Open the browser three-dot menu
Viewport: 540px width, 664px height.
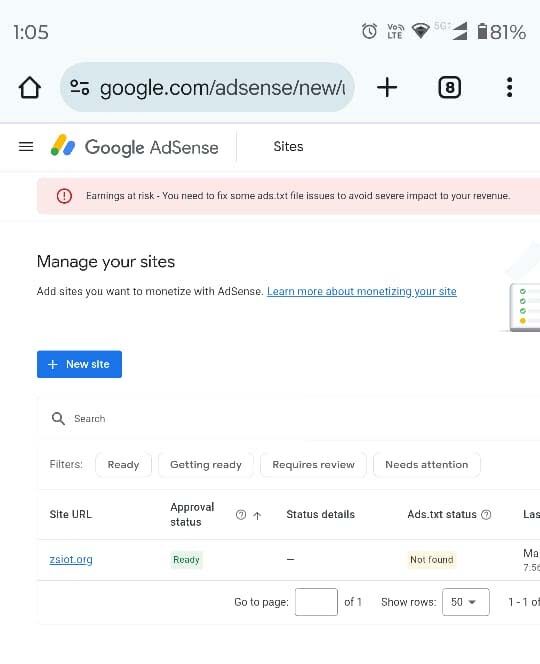pyautogui.click(x=510, y=87)
